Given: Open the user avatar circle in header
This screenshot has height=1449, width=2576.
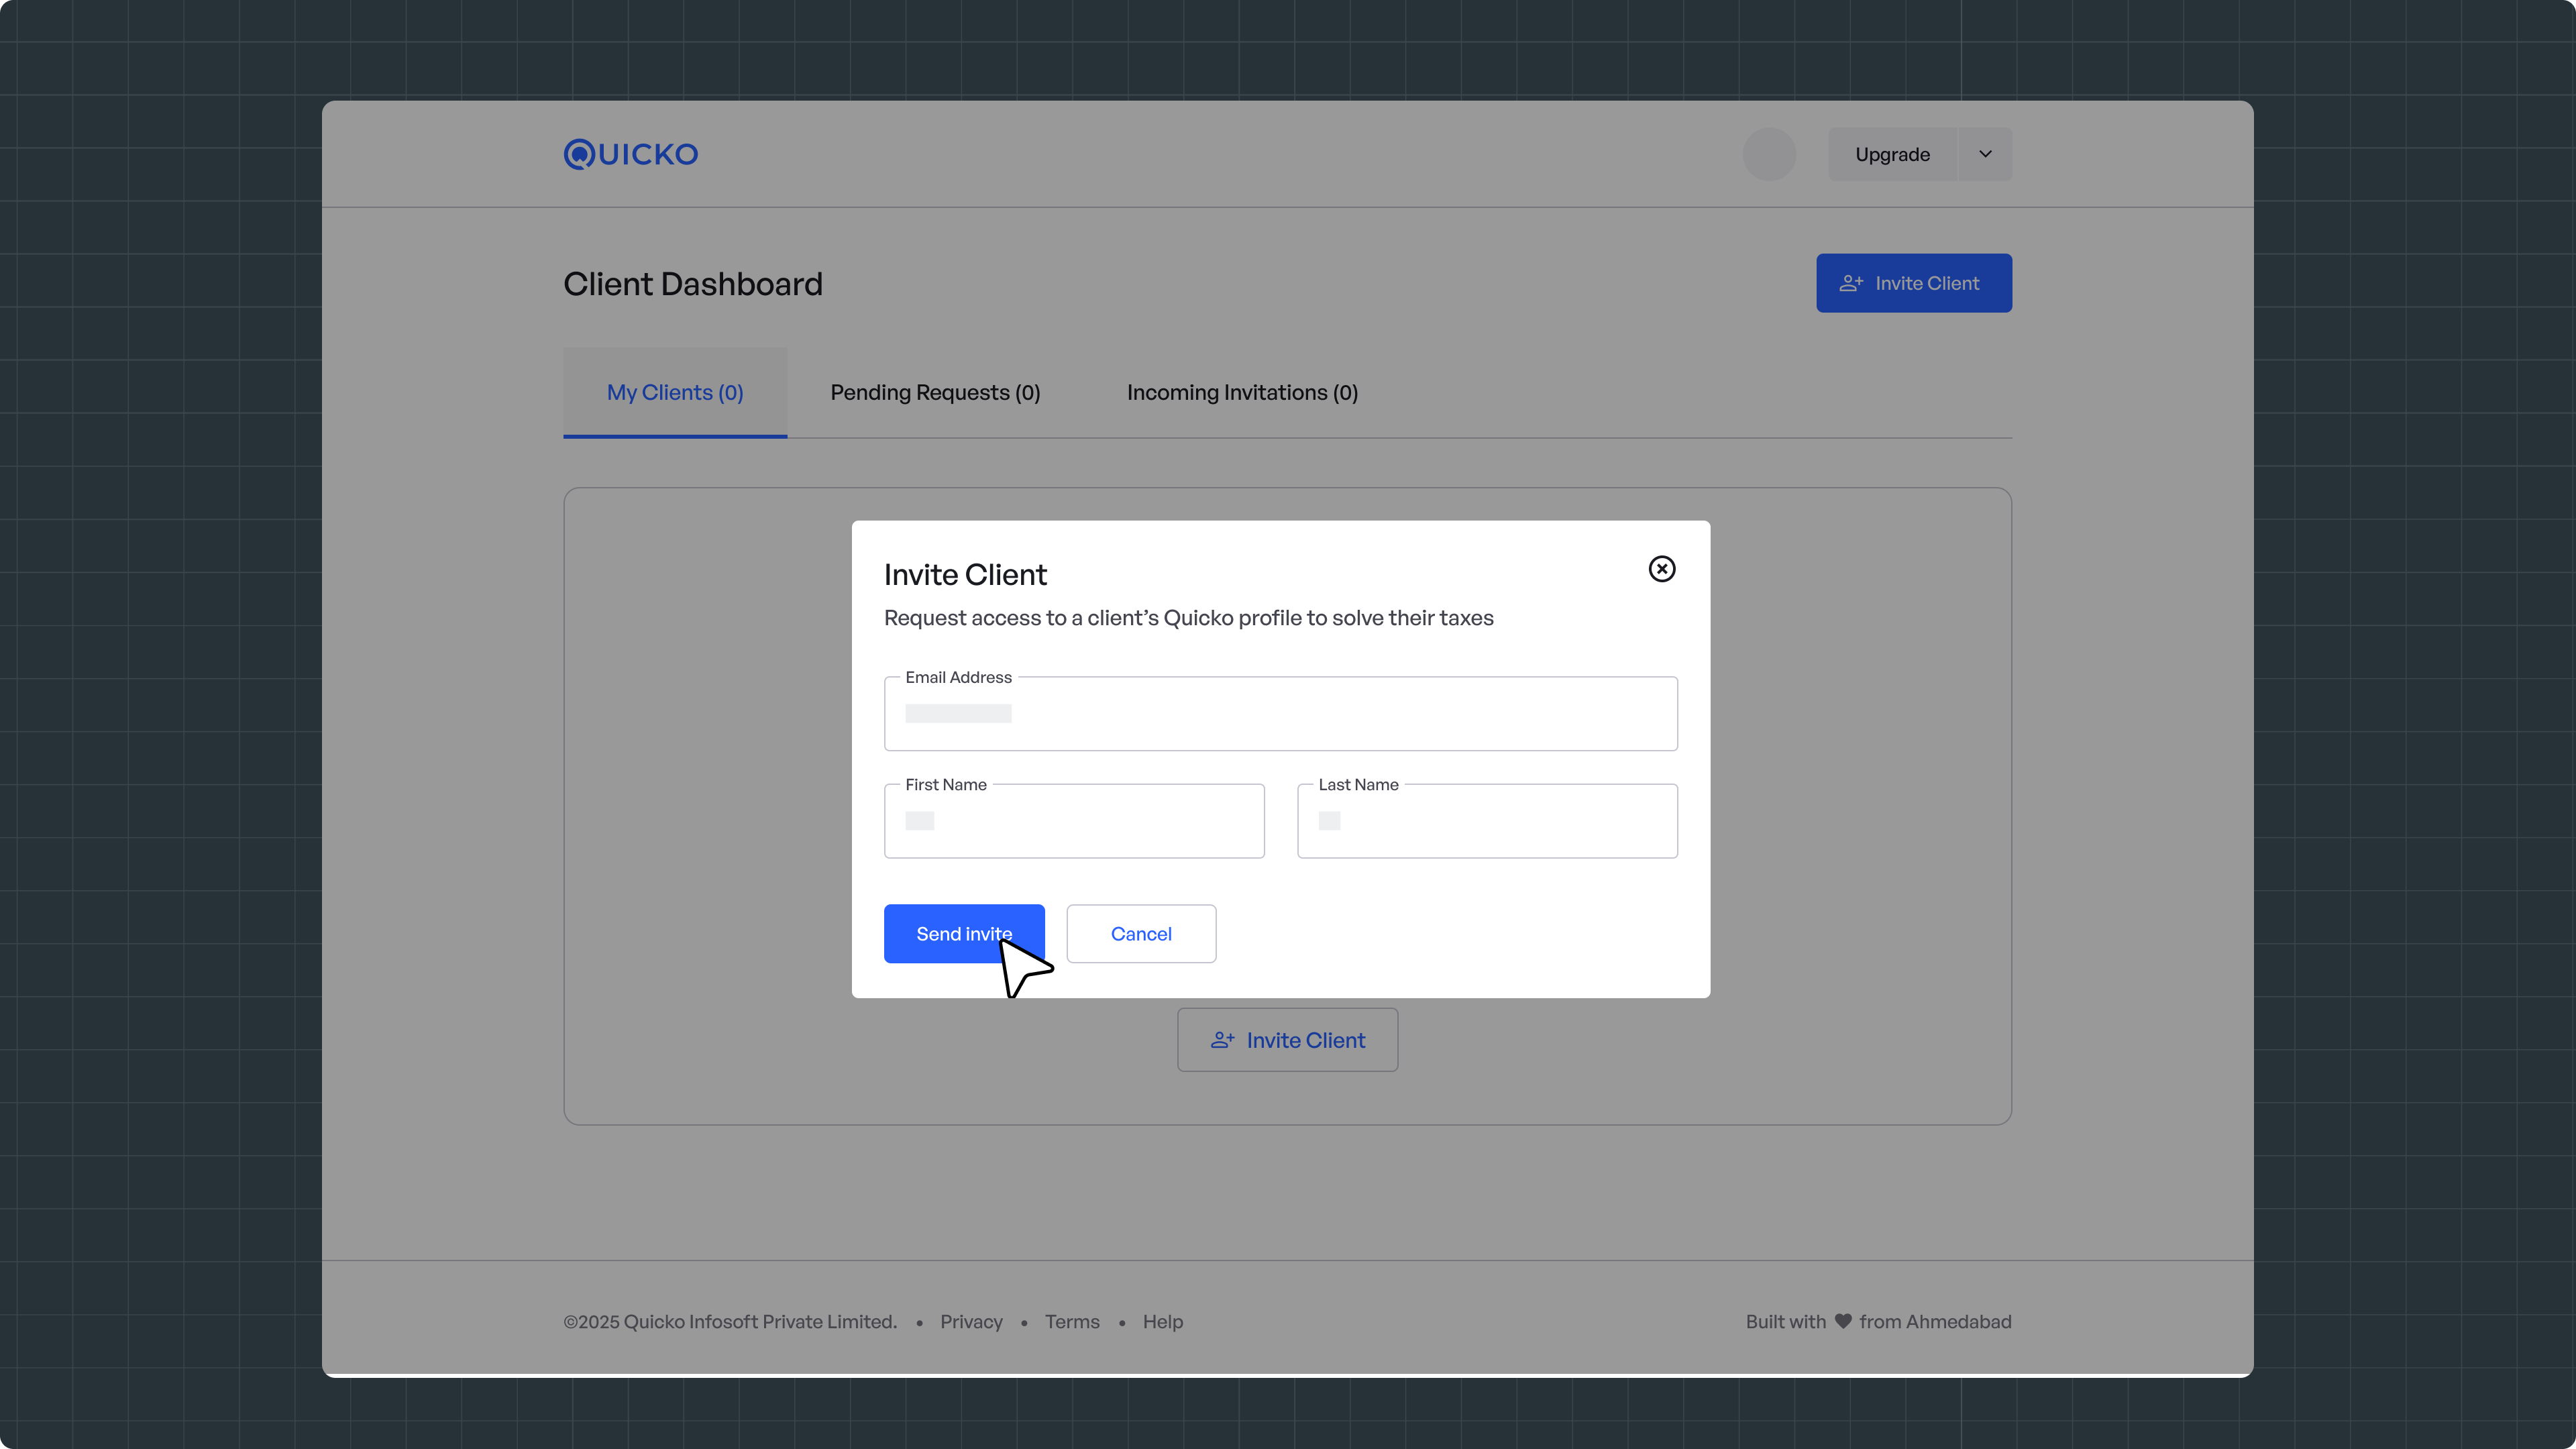Looking at the screenshot, I should (1769, 154).
